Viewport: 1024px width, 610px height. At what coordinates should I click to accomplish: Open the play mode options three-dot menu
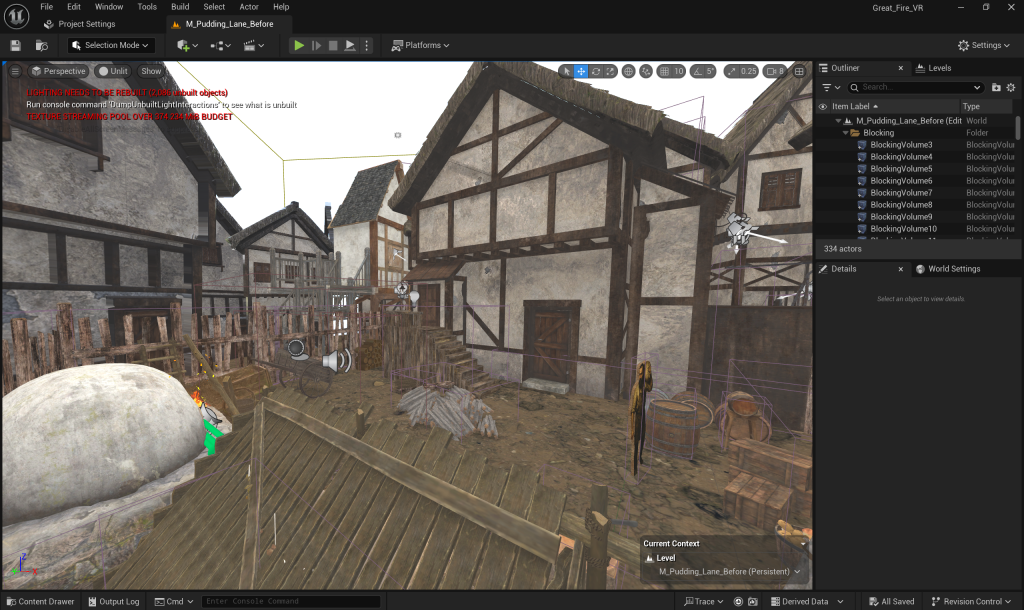[x=366, y=46]
